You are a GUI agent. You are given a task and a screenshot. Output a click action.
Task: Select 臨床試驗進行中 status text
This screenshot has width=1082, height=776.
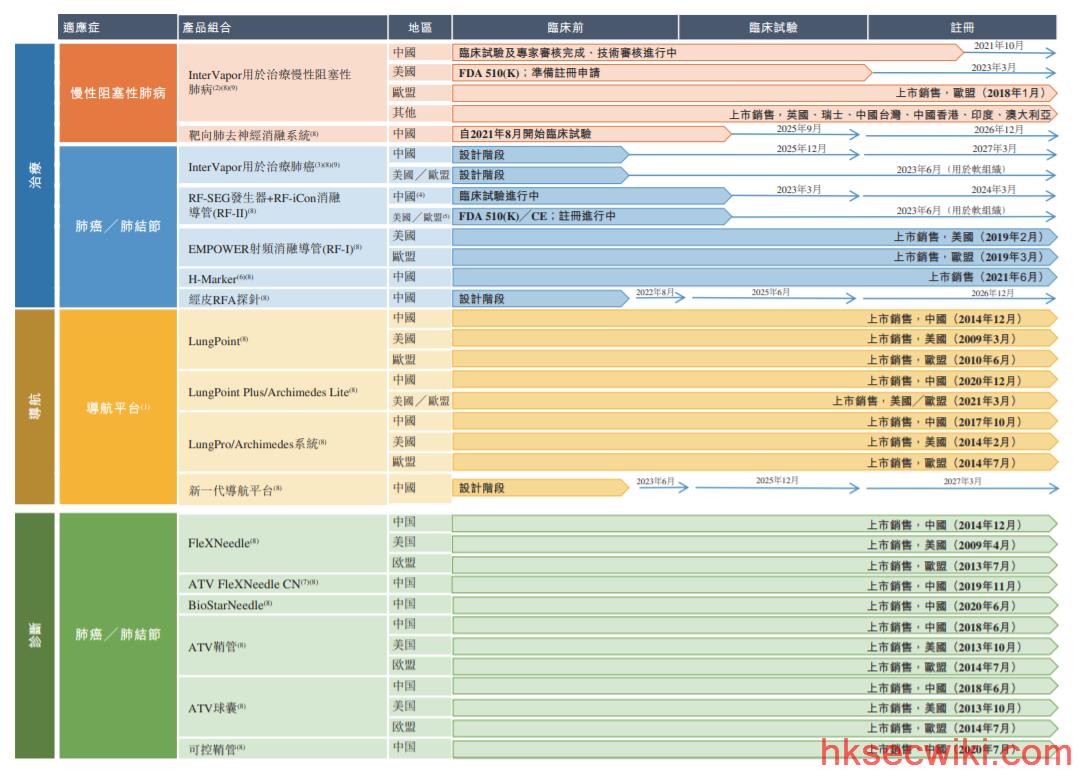pos(499,196)
